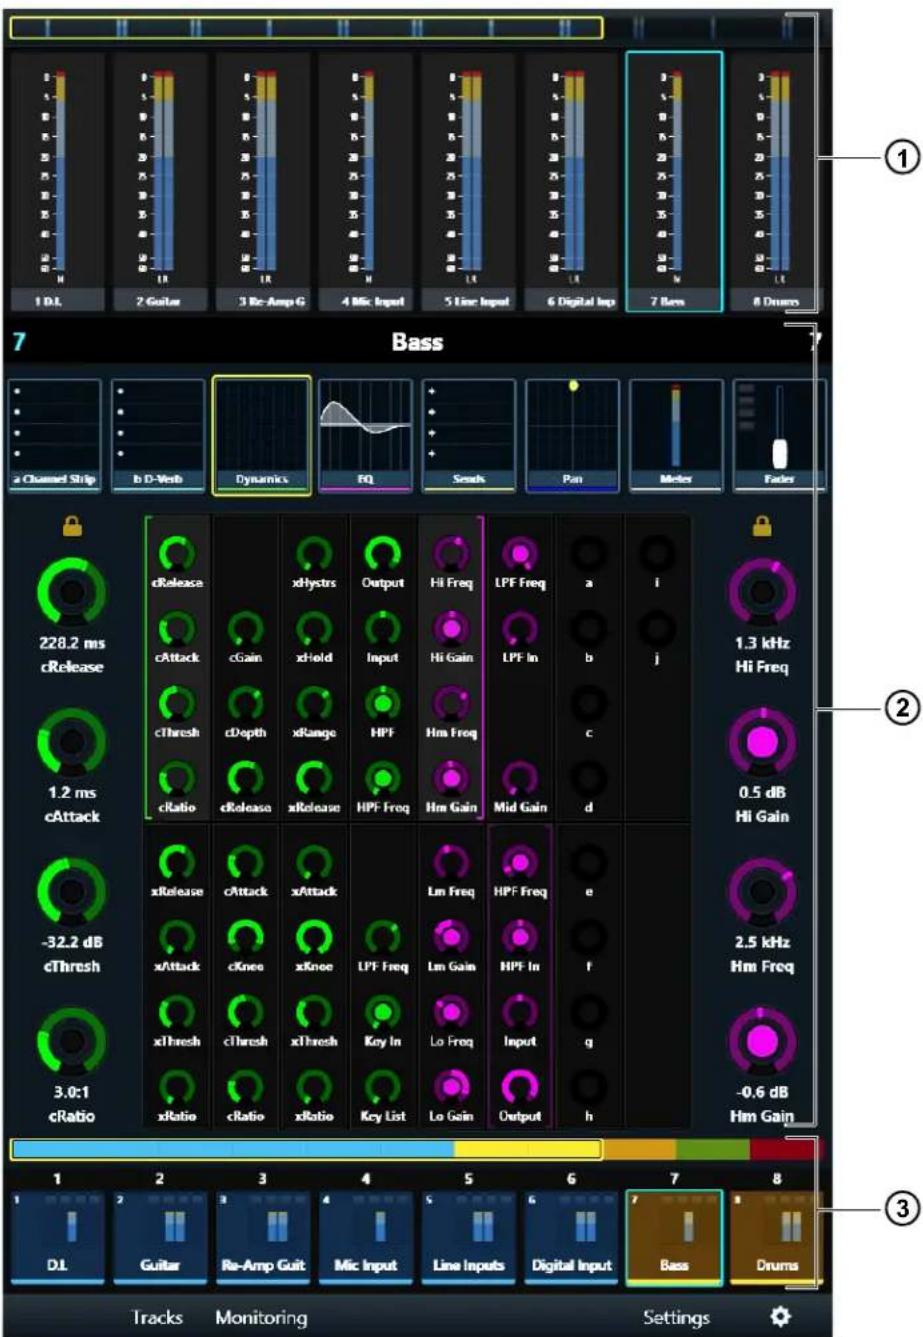
Task: Switch to the Tracks view
Action: pos(157,1317)
